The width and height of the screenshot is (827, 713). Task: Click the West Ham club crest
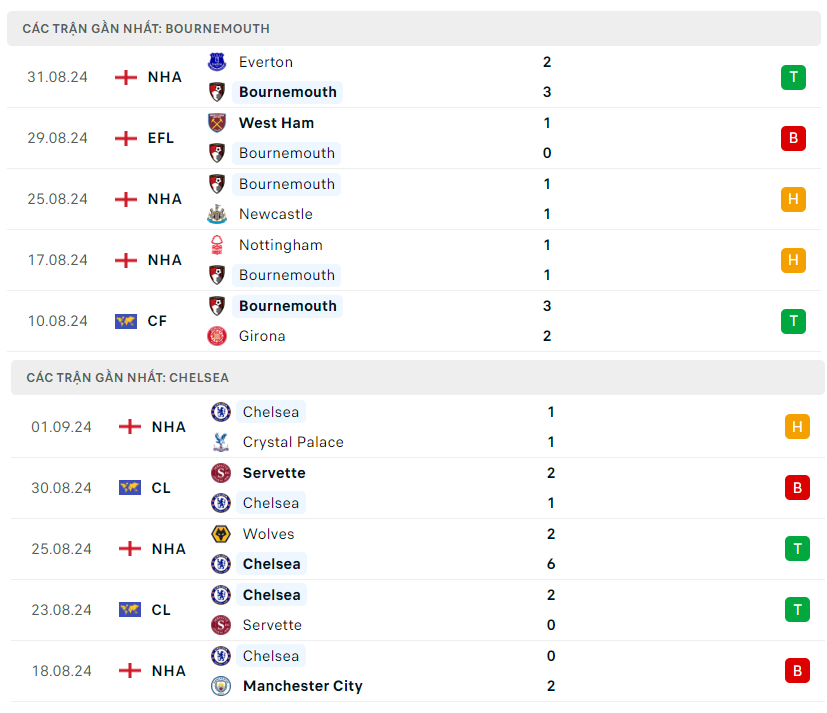pyautogui.click(x=217, y=123)
